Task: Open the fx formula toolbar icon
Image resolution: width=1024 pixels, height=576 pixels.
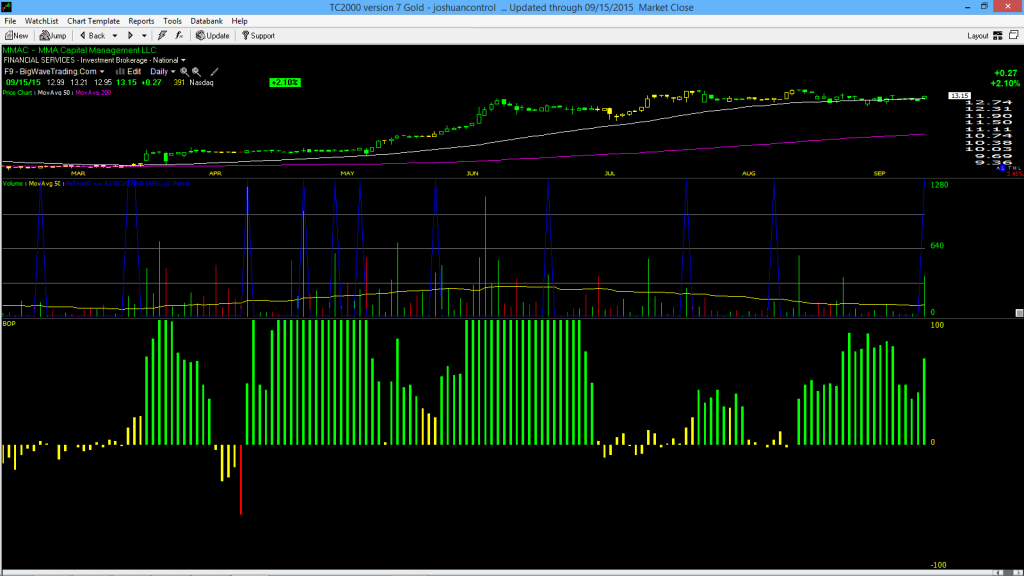Action: (179, 36)
